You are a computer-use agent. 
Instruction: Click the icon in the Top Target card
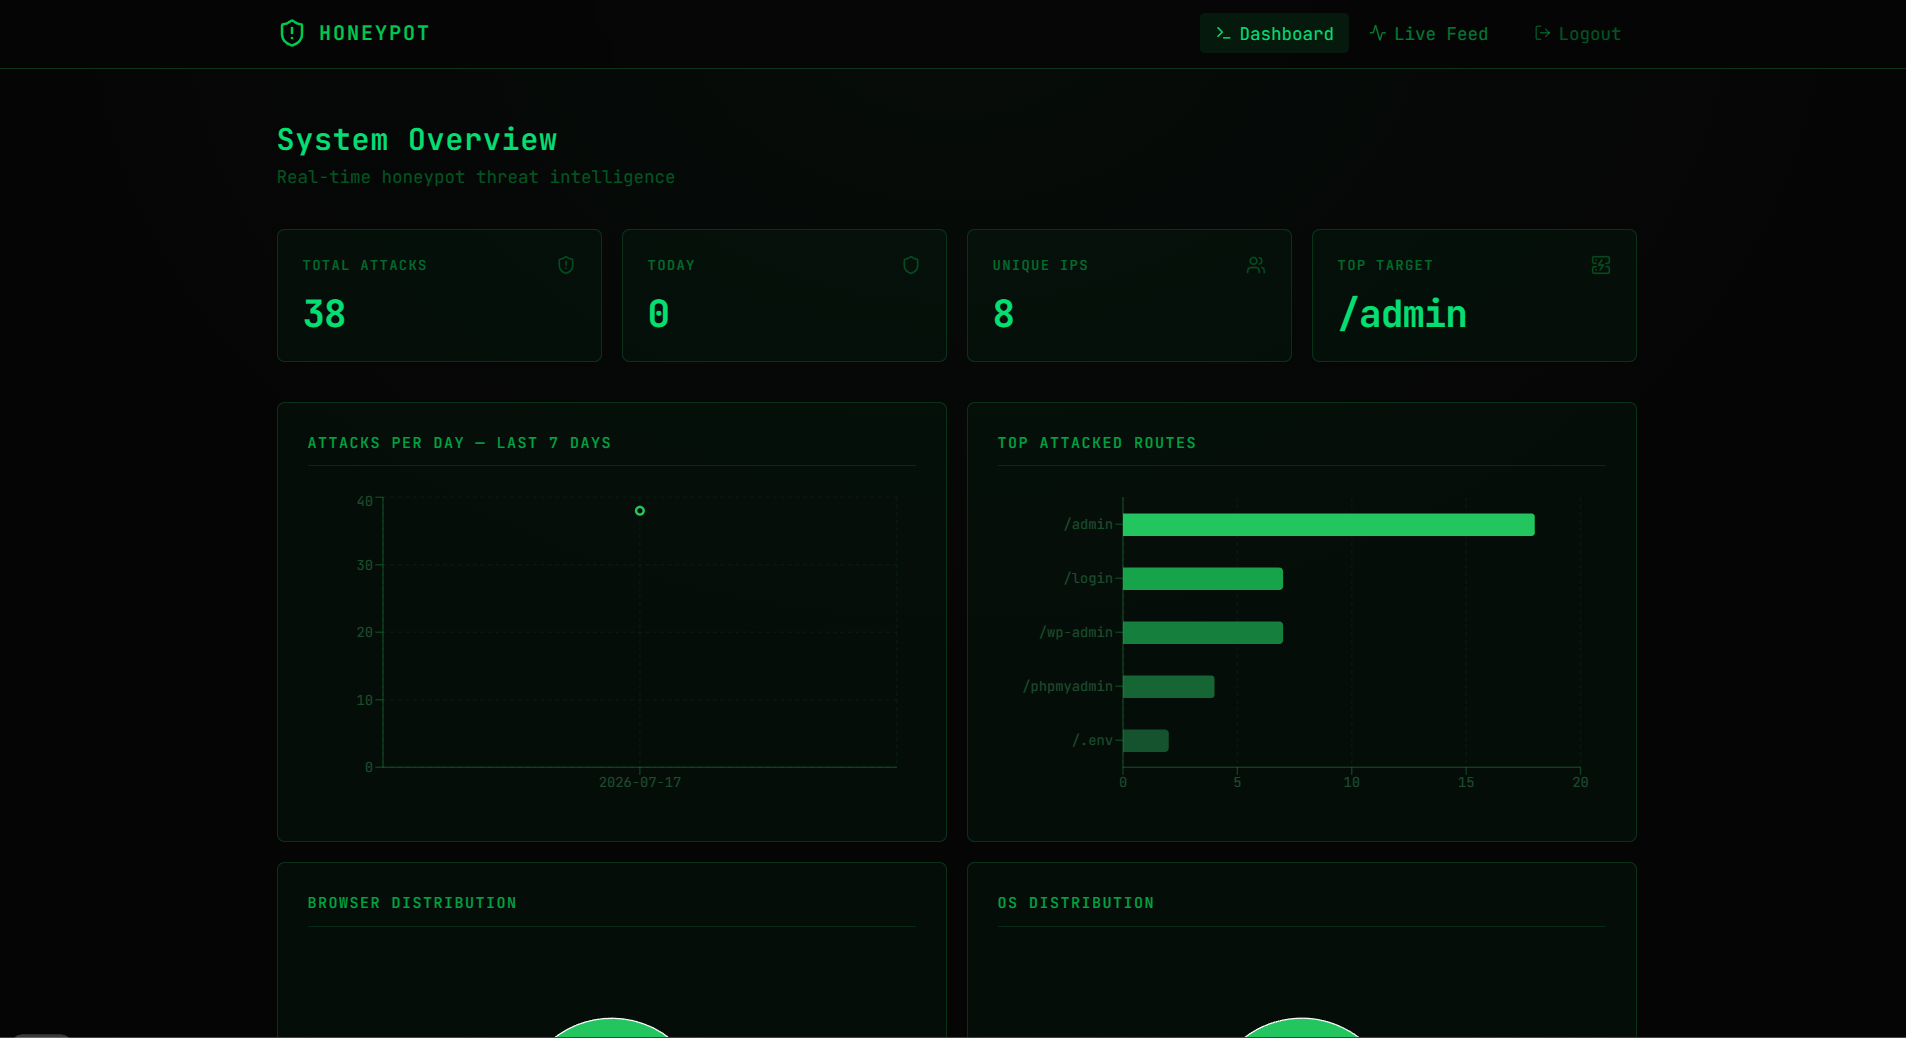point(1601,265)
